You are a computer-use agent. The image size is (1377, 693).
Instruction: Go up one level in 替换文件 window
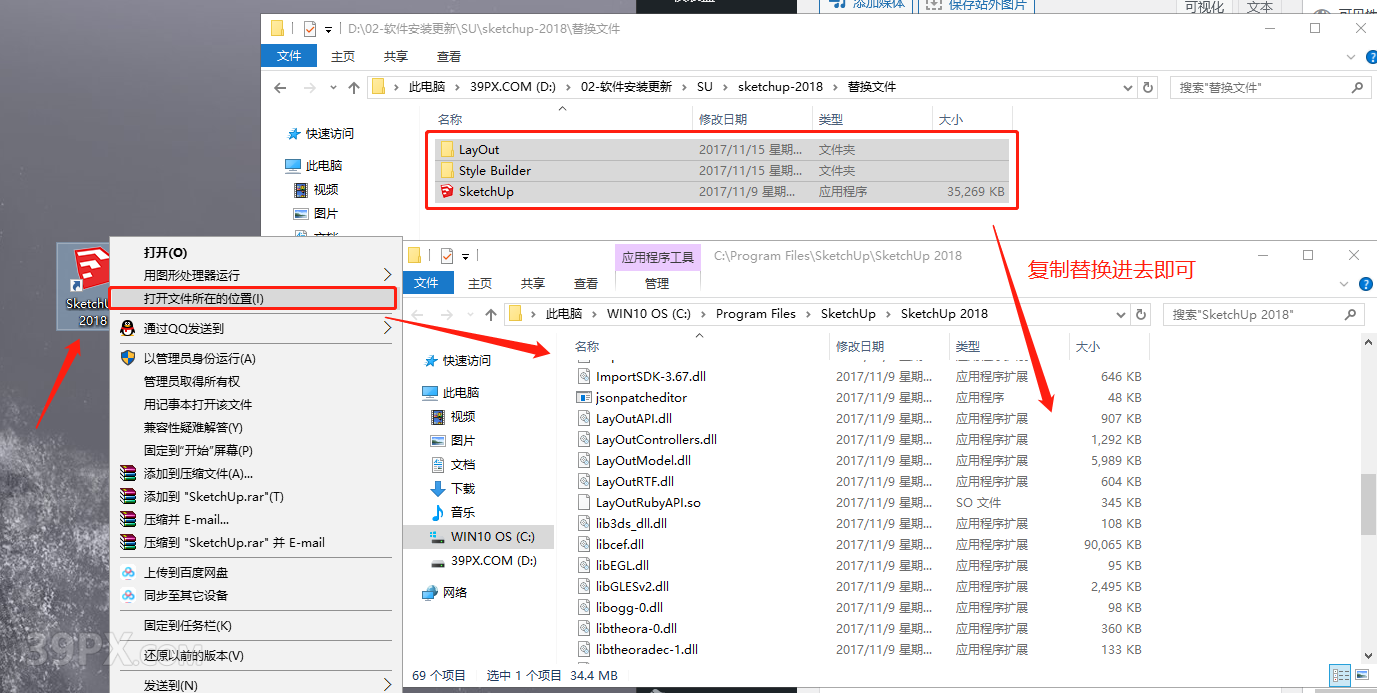(x=354, y=87)
